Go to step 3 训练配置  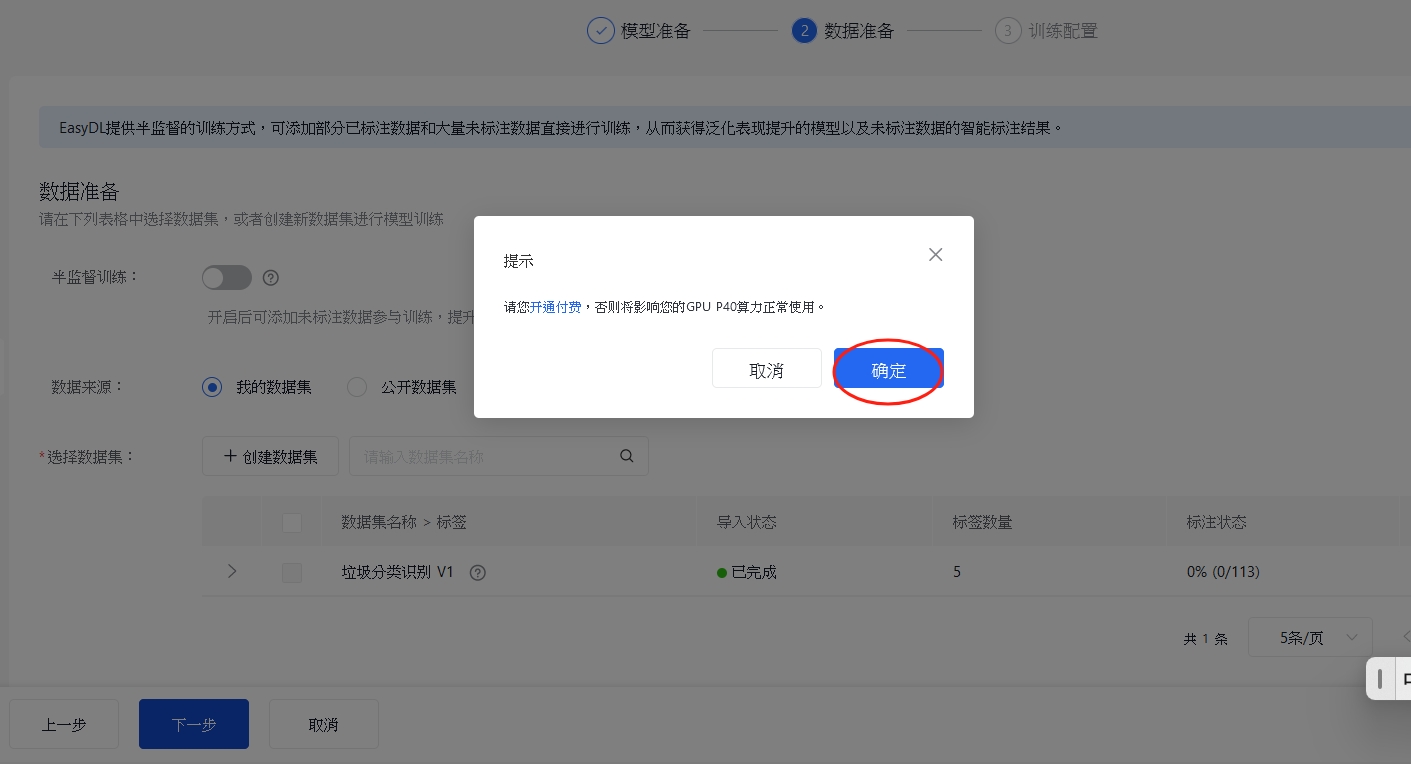coord(1047,31)
